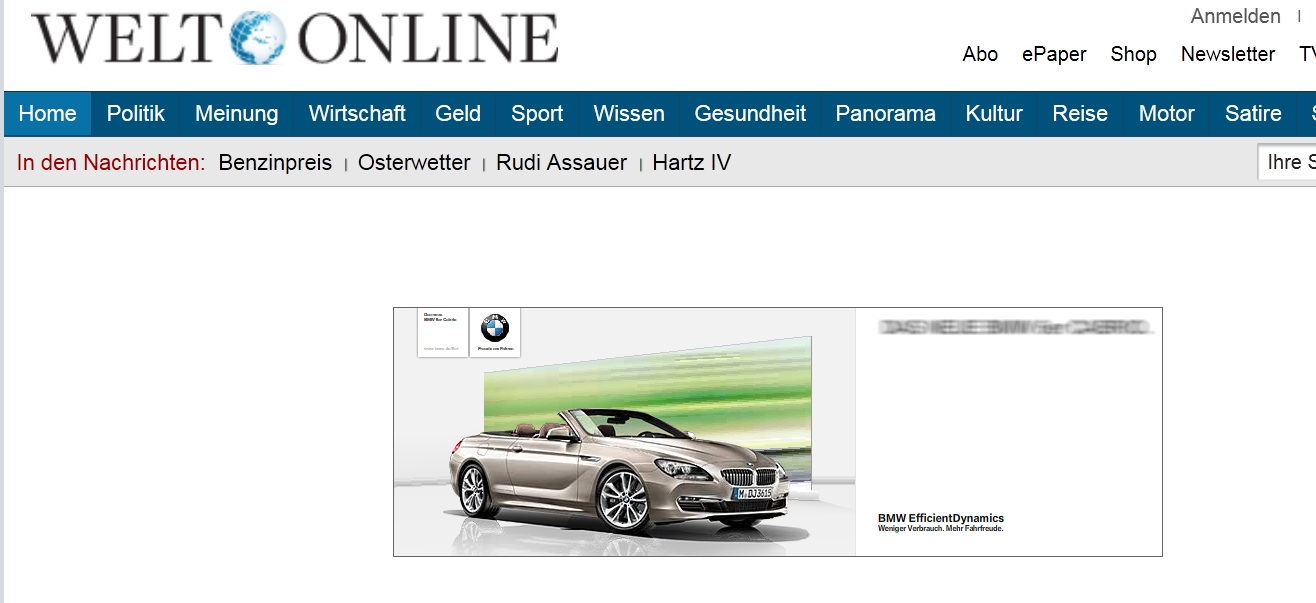Open the Rudi Assauer news topic
This screenshot has width=1316, height=603.
(561, 163)
